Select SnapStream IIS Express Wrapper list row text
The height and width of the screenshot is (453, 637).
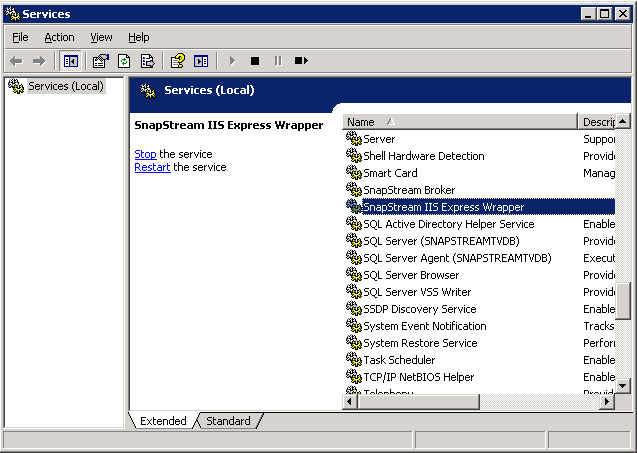(443, 207)
